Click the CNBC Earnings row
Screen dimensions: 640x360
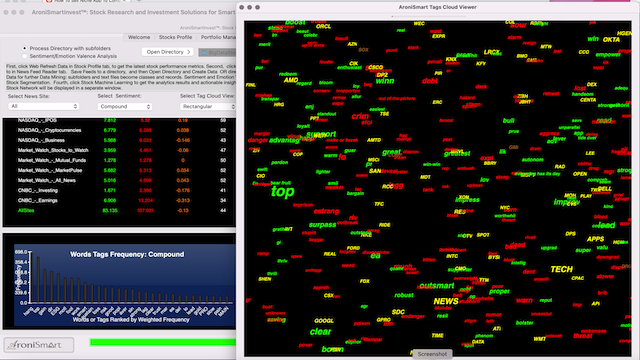(x=119, y=200)
